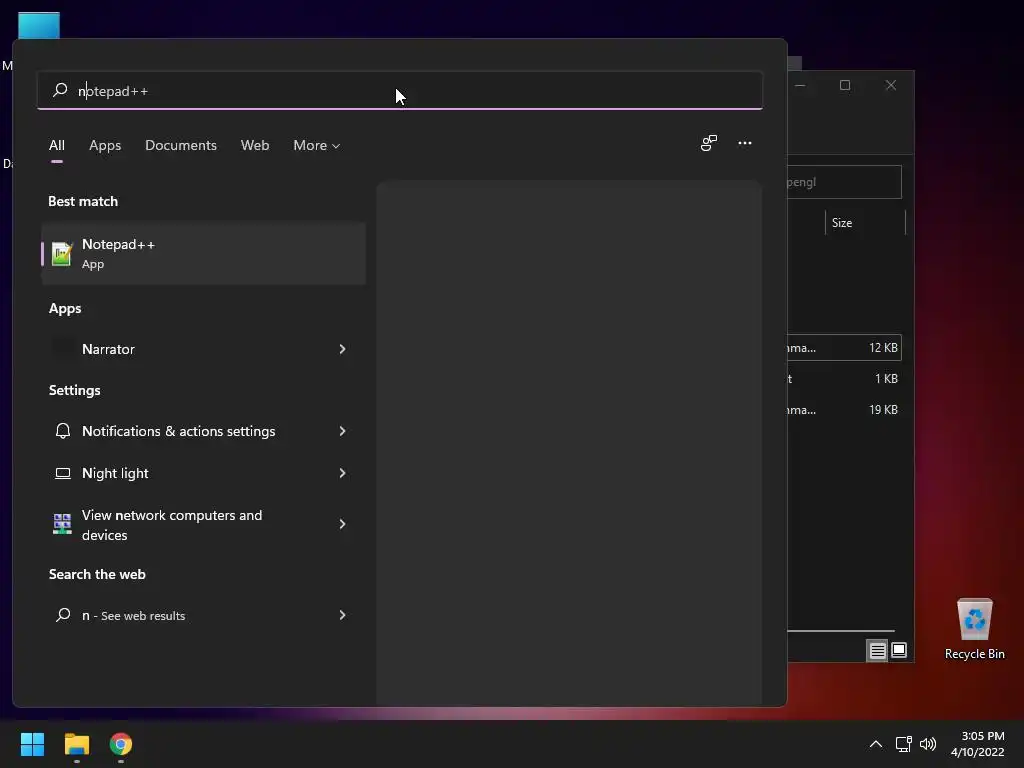Select the Web search tab
Image resolution: width=1024 pixels, height=768 pixels.
coord(255,145)
